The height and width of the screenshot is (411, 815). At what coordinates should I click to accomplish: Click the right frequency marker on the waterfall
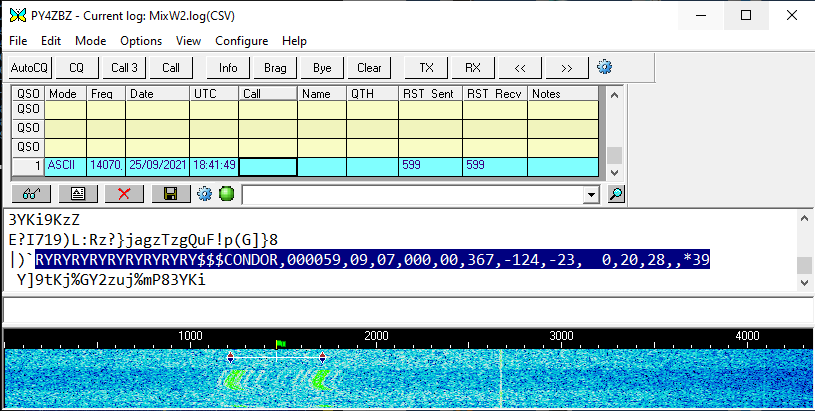click(x=323, y=357)
